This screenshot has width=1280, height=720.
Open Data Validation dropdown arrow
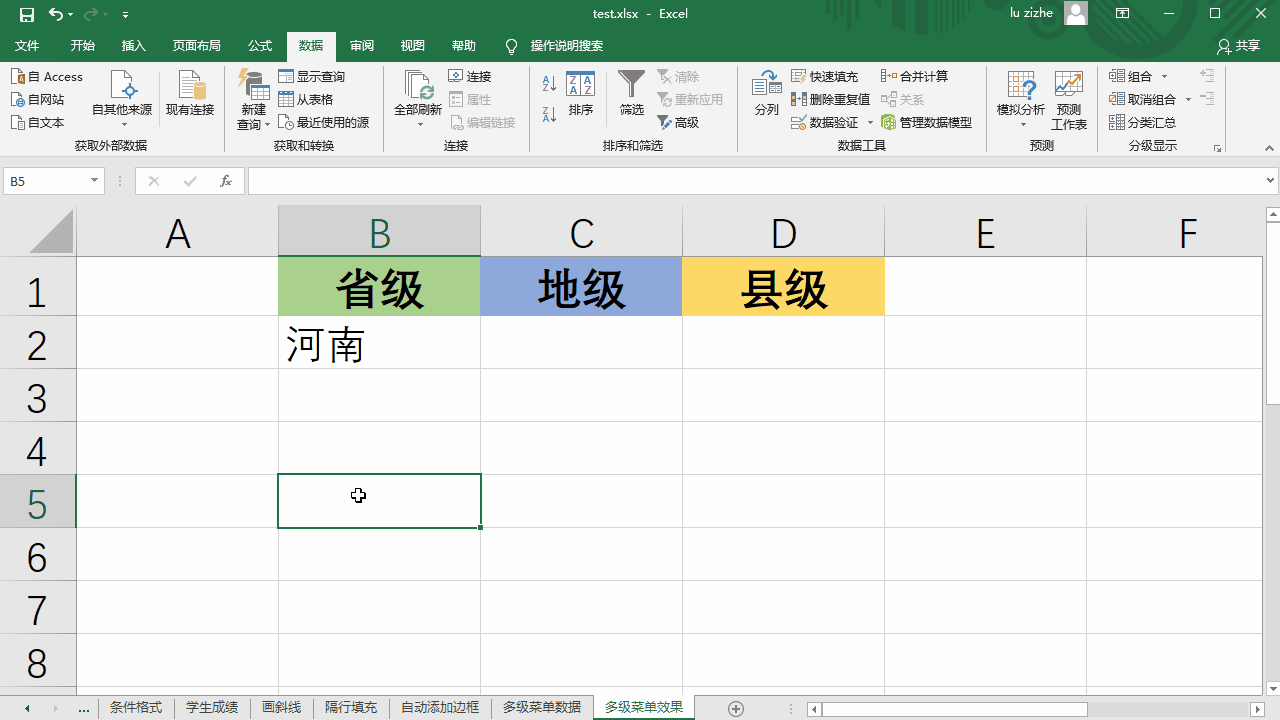[x=870, y=122]
